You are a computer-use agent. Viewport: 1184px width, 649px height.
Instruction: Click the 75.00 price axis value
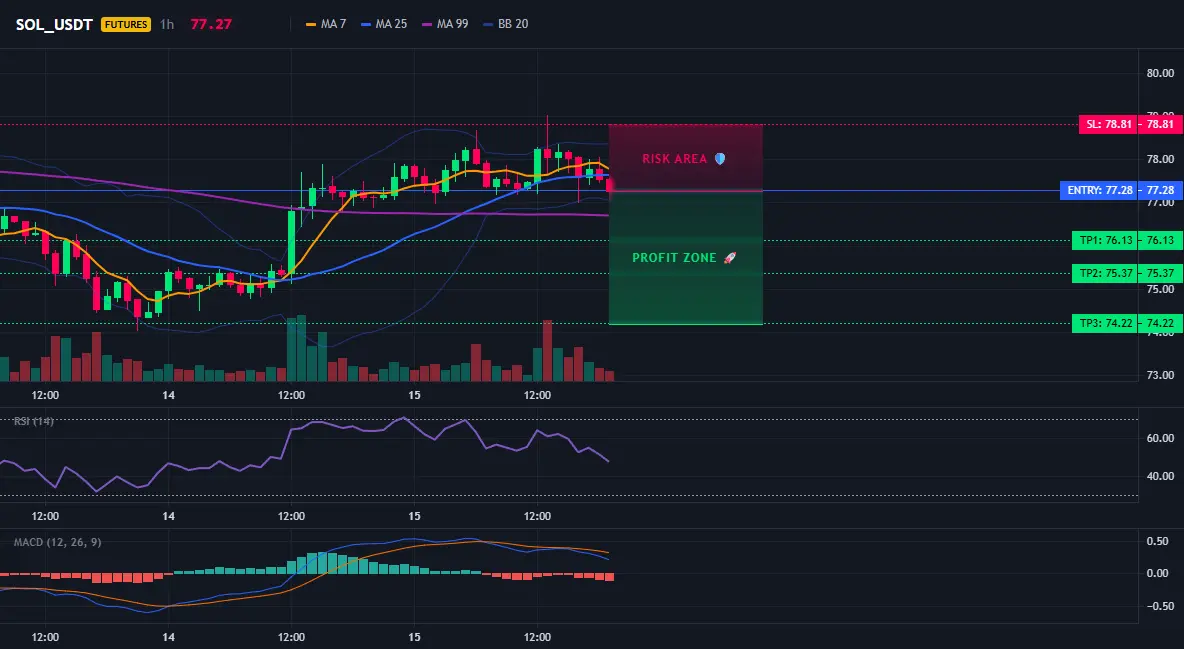[x=1160, y=289]
